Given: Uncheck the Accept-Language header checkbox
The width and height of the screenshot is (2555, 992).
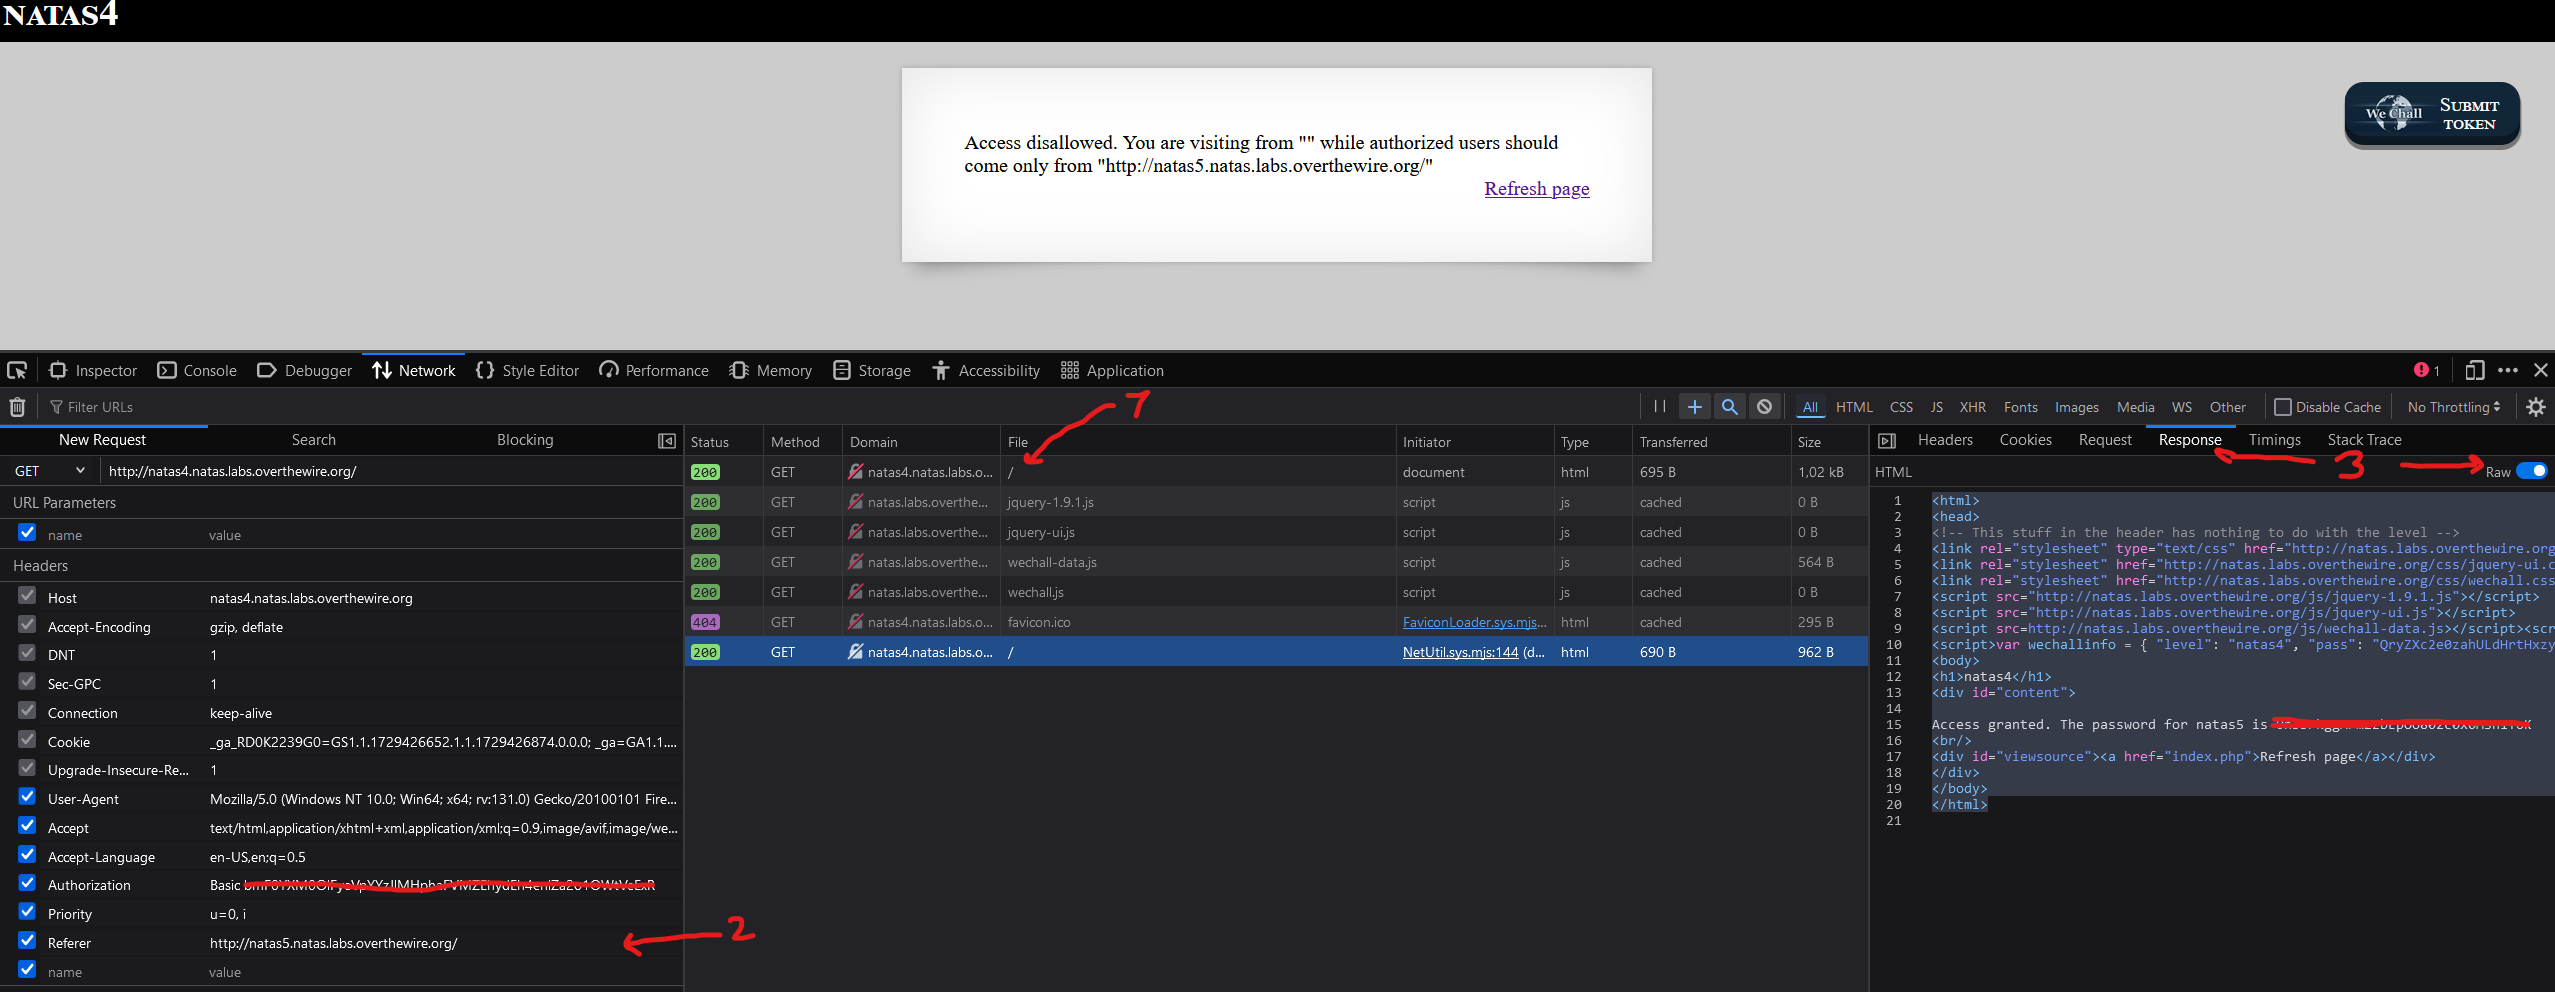Looking at the screenshot, I should (x=27, y=855).
